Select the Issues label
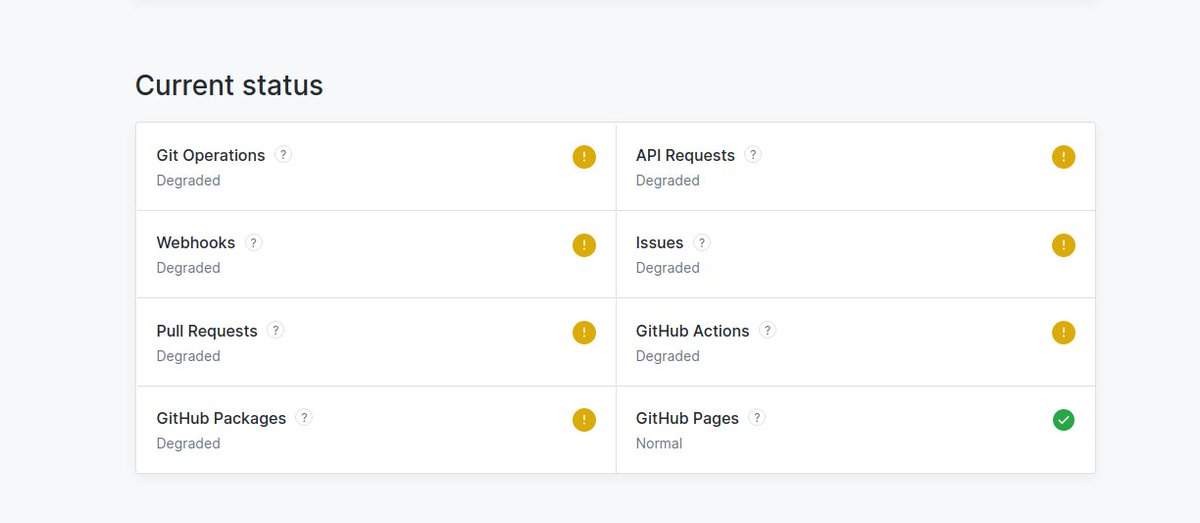Viewport: 1200px width, 523px height. point(660,243)
